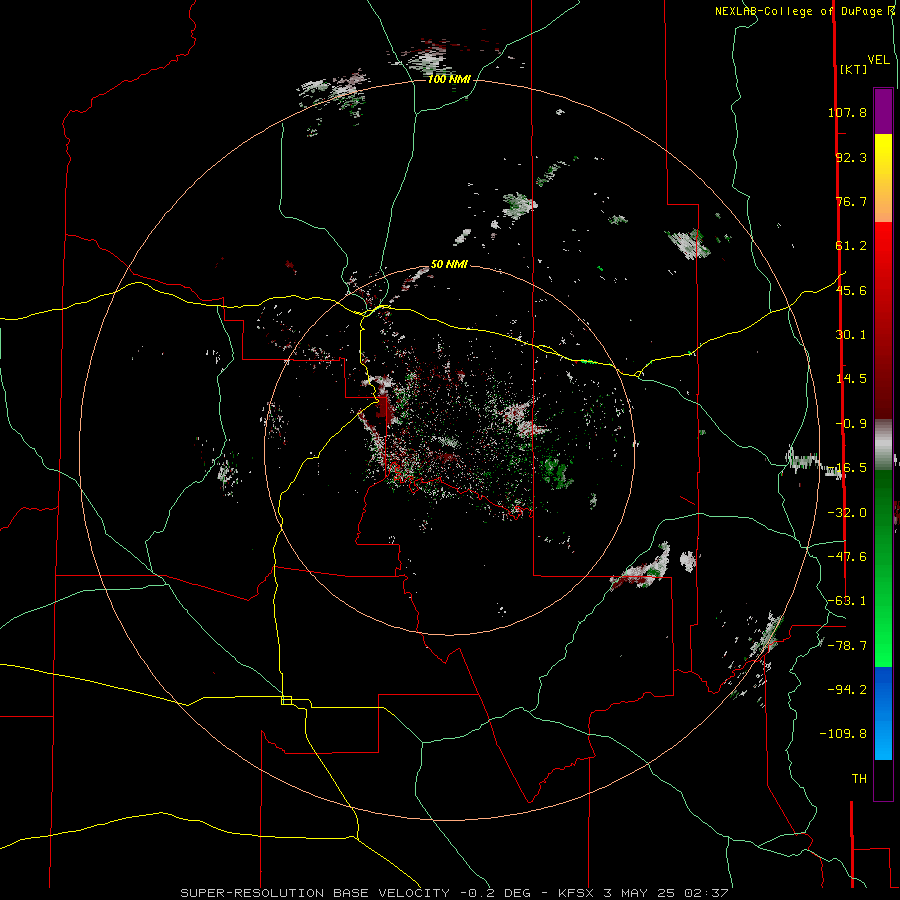Click the gray near-zero segment of the color bar
This screenshot has width=900, height=900.
pos(883,444)
